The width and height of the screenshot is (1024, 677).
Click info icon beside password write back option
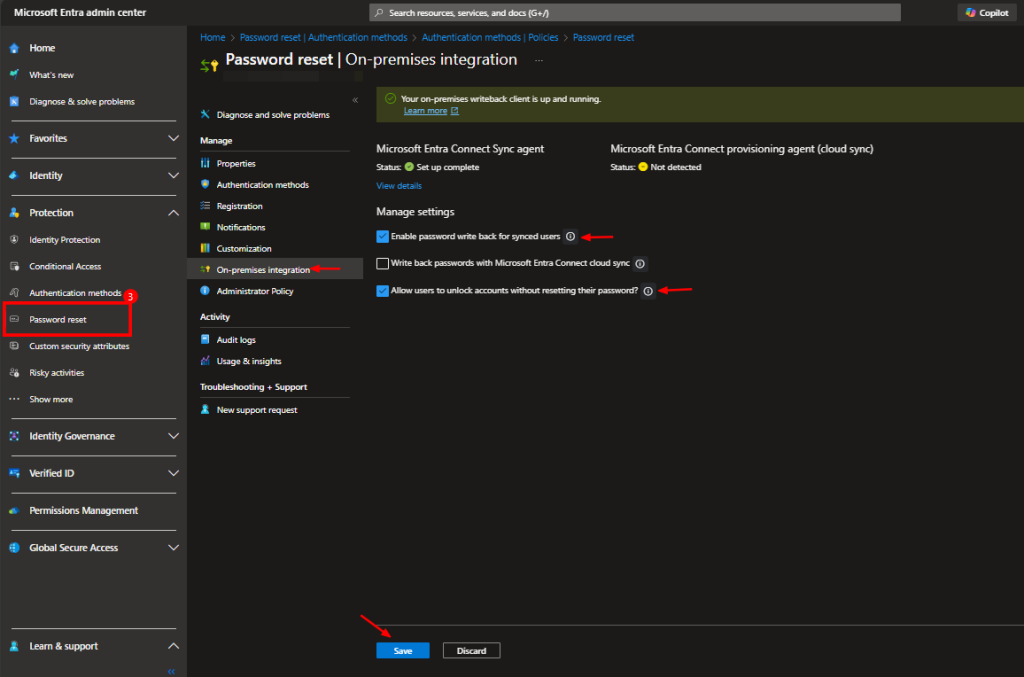point(570,237)
